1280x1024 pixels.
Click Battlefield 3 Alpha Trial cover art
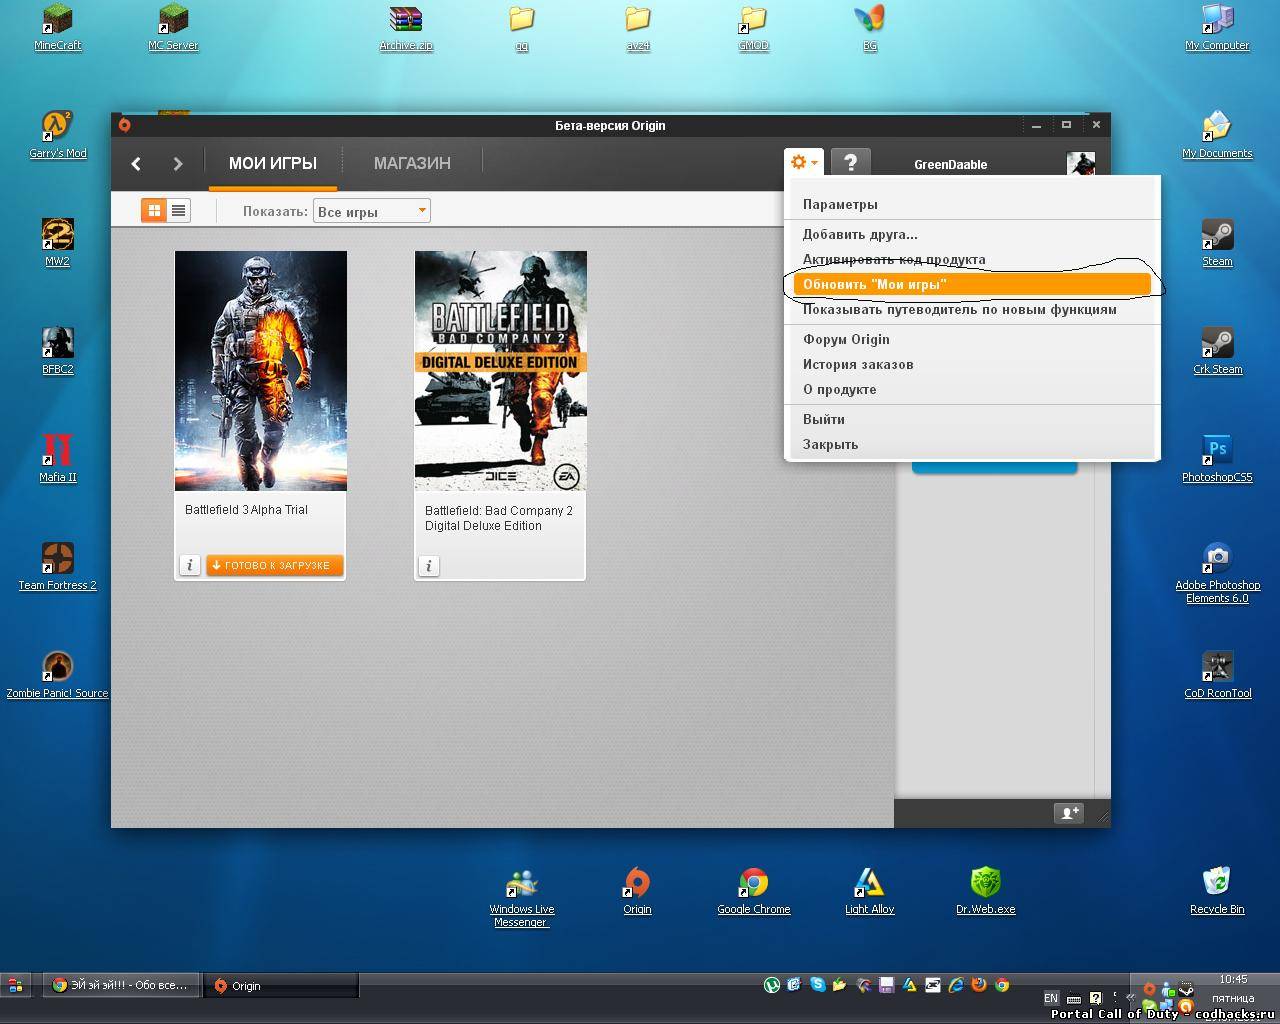pos(261,371)
